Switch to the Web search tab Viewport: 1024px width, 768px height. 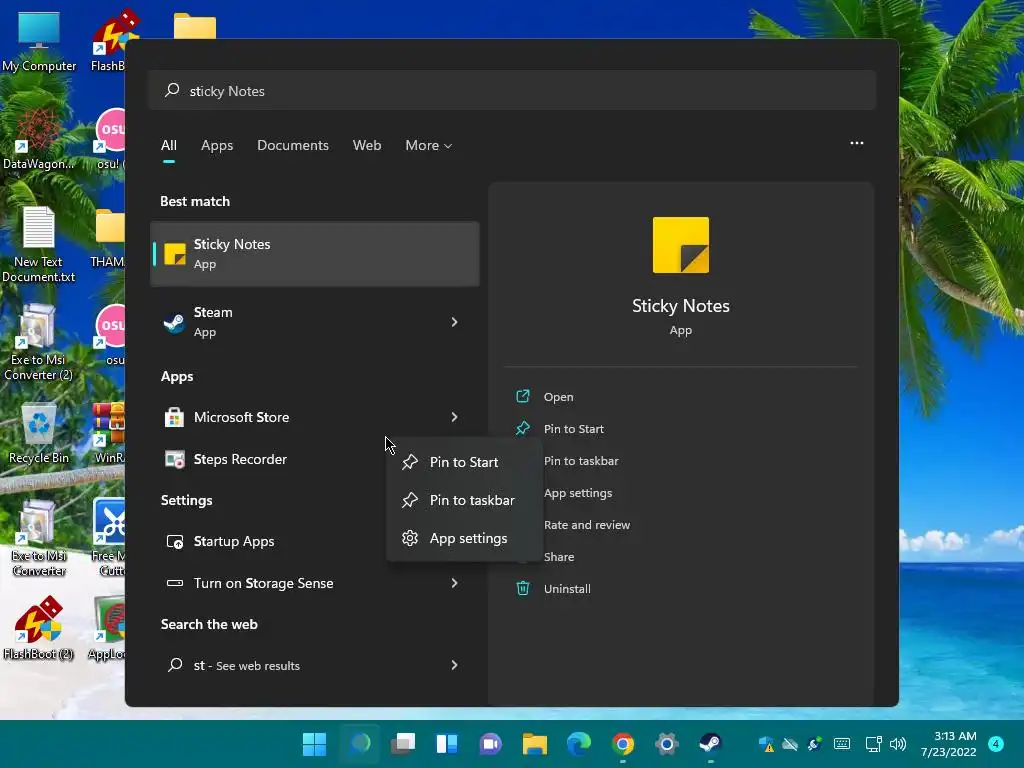tap(367, 146)
